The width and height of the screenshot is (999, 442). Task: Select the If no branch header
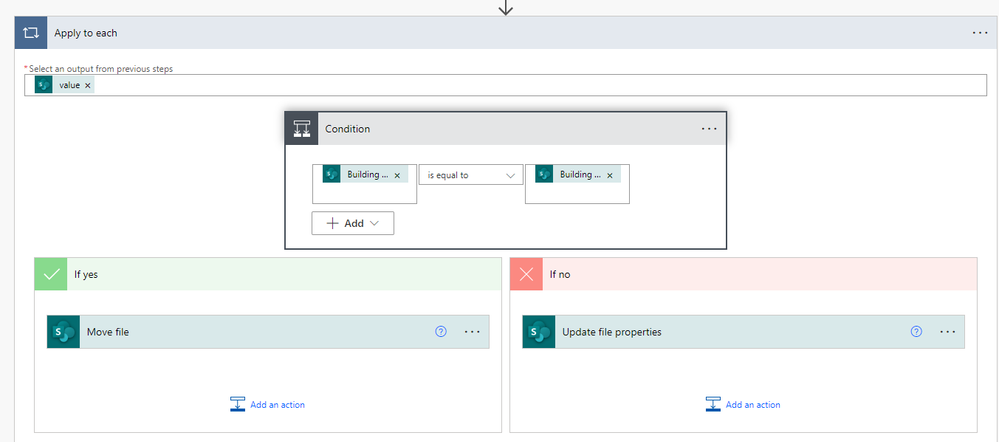744,274
